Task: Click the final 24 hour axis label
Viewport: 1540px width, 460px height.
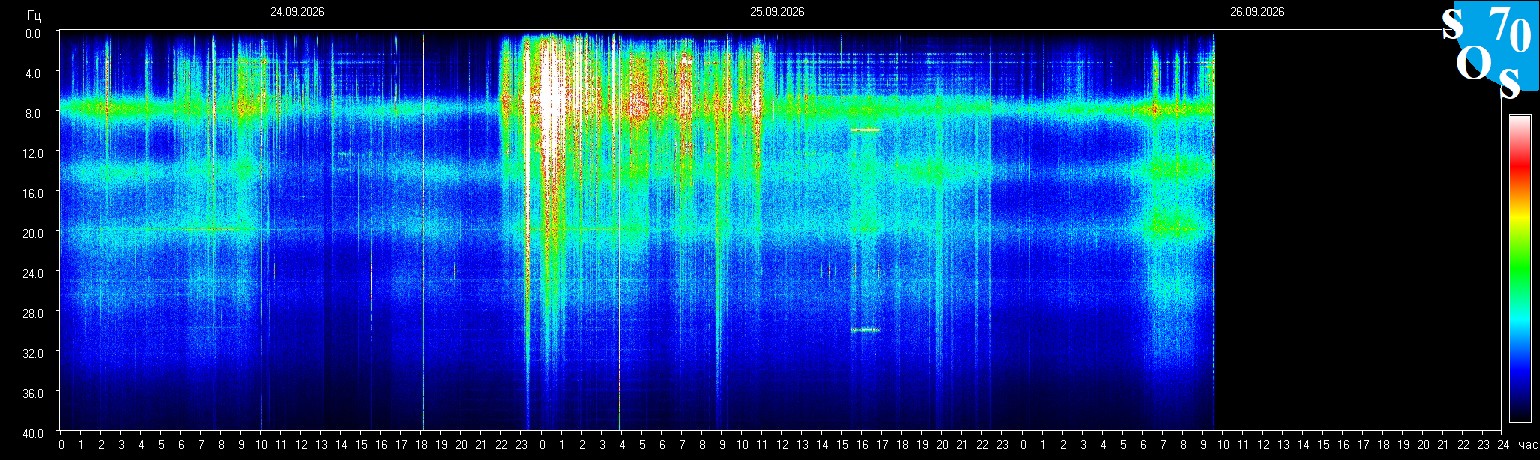Action: coord(1503,444)
